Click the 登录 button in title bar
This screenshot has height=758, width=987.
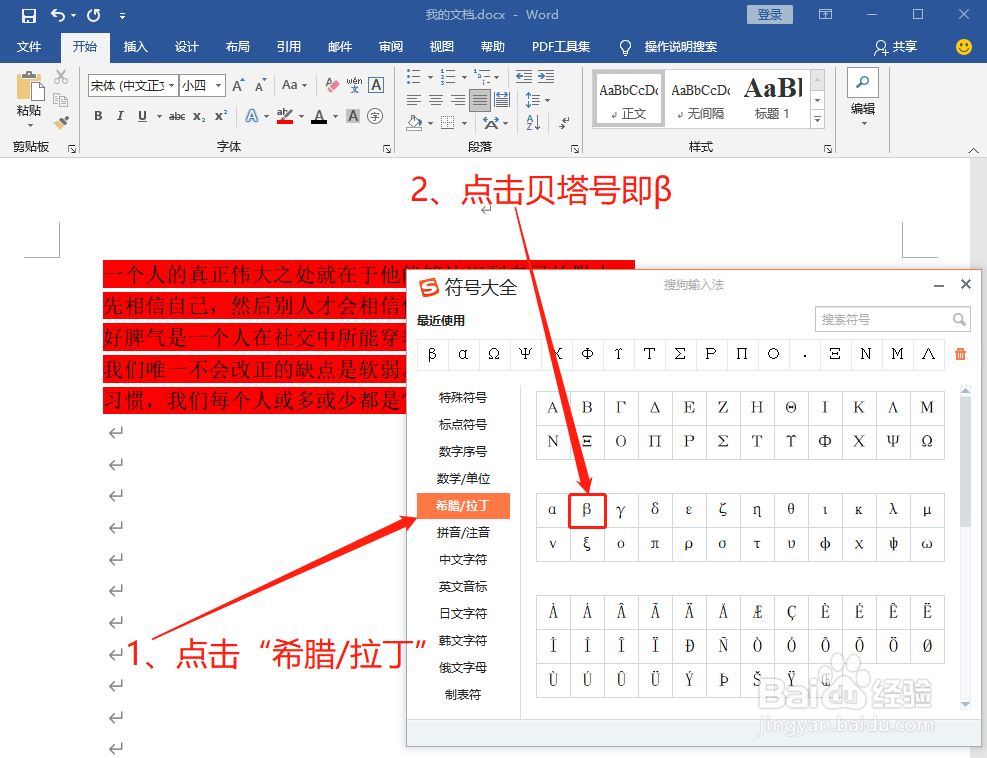point(768,14)
